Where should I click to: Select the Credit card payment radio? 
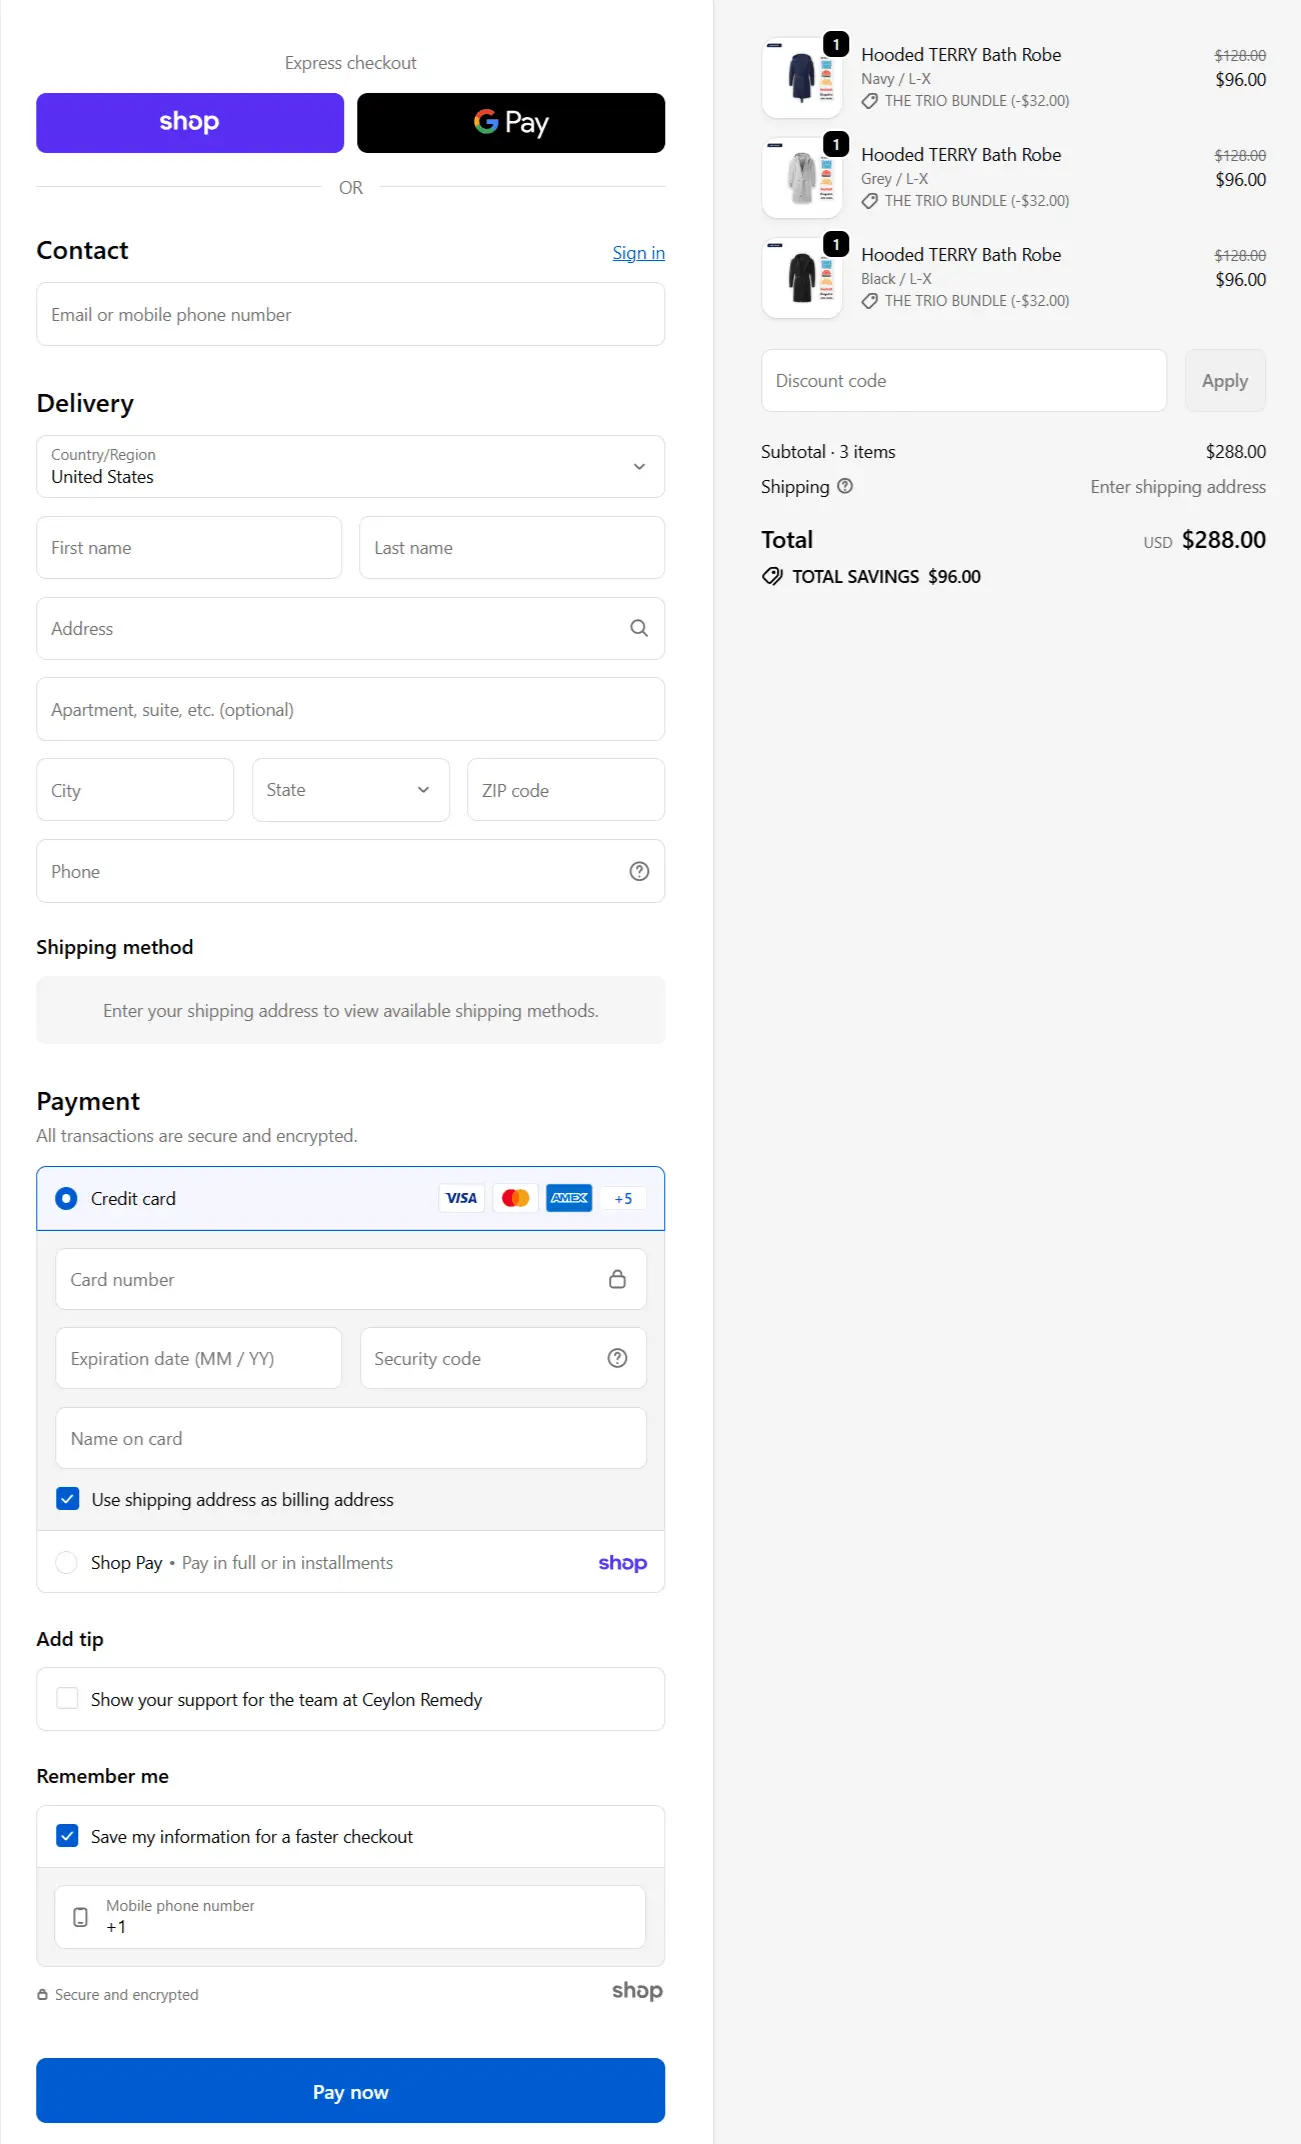66,1198
